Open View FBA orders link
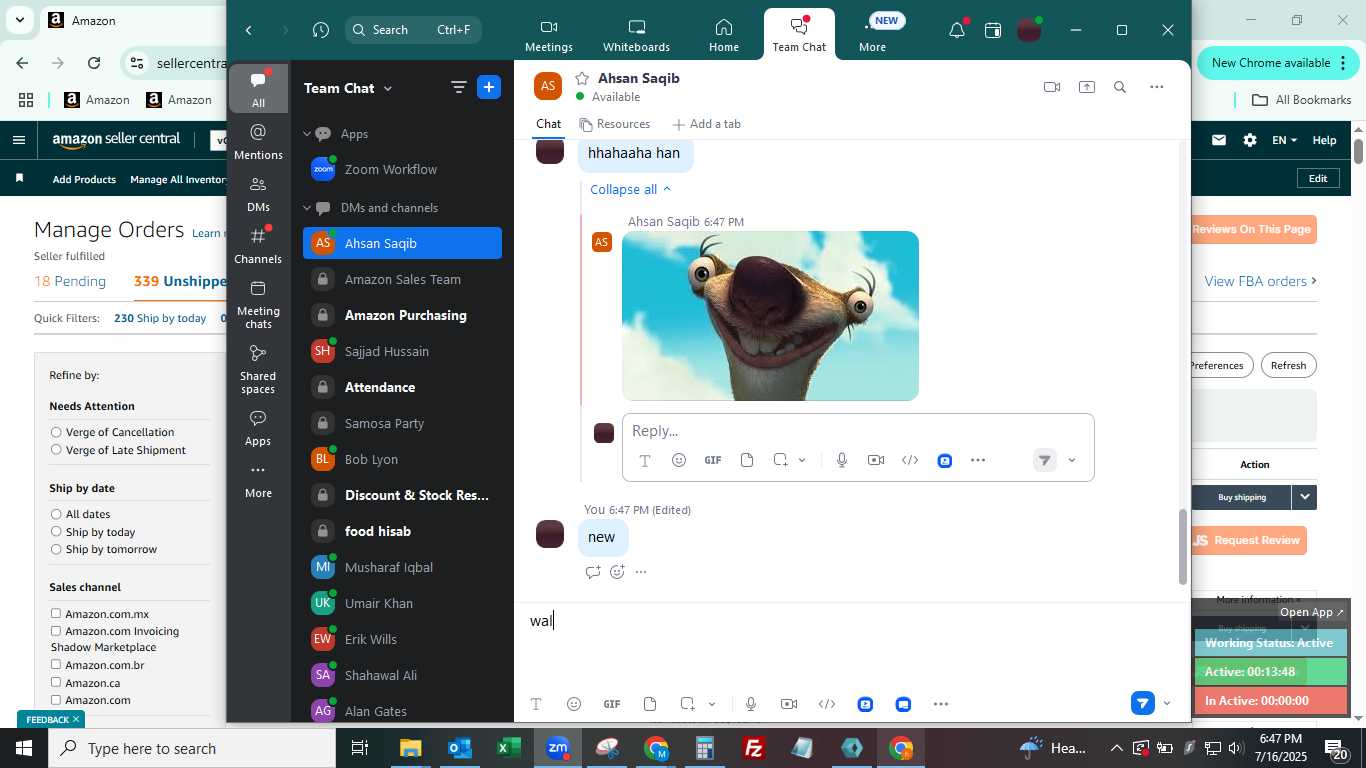Viewport: 1366px width, 768px height. (1260, 281)
